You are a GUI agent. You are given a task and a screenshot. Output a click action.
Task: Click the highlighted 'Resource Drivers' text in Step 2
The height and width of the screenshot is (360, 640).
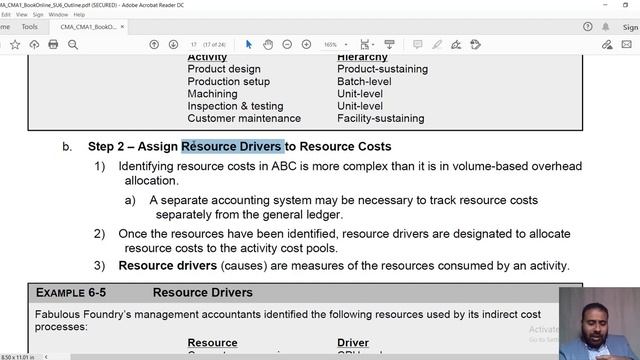(233, 146)
